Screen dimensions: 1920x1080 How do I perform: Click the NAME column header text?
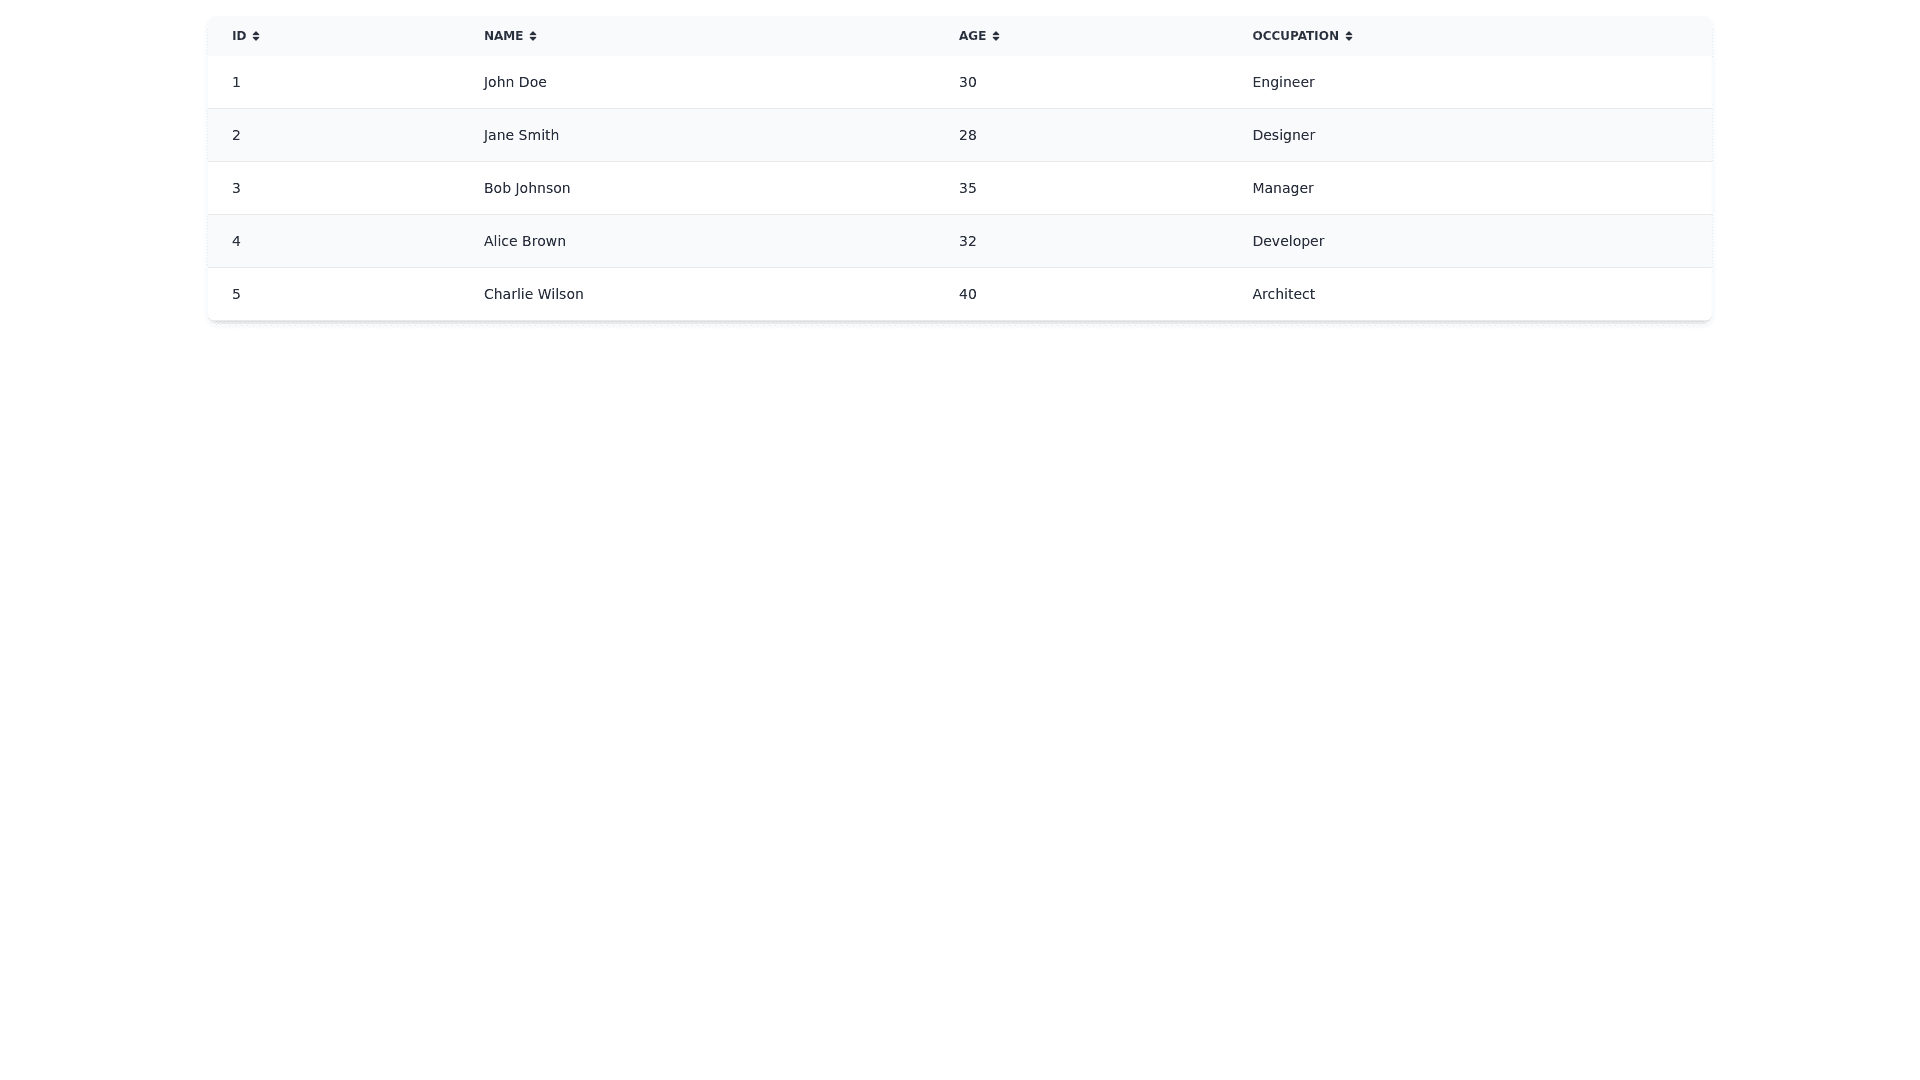click(x=503, y=36)
